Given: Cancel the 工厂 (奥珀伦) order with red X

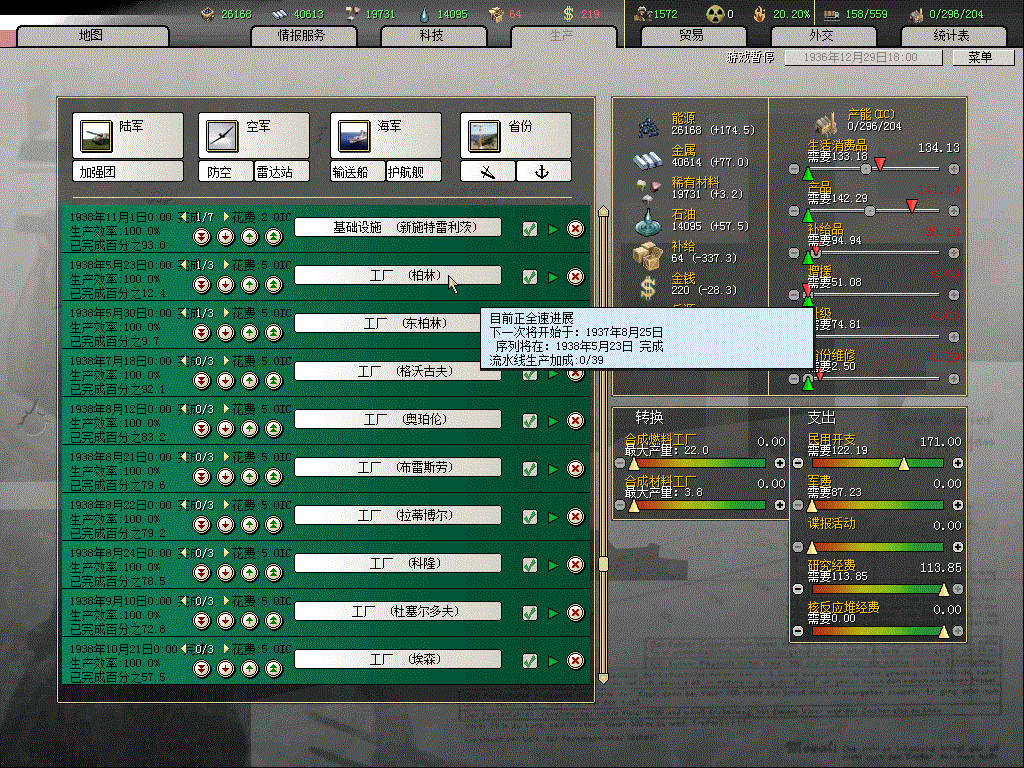Looking at the screenshot, I should pyautogui.click(x=575, y=421).
